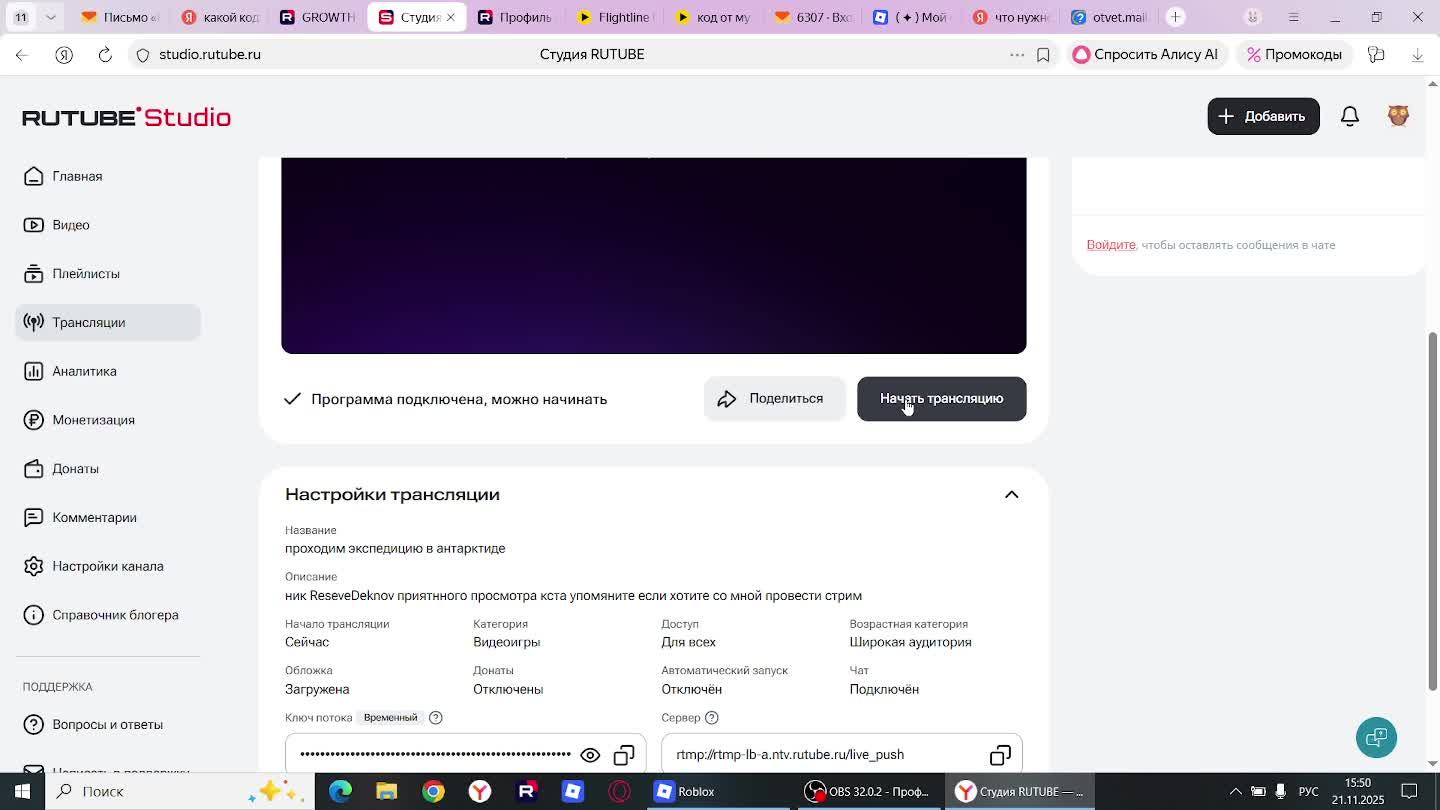Click the stream preview player
The height and width of the screenshot is (810, 1440).
click(653, 255)
